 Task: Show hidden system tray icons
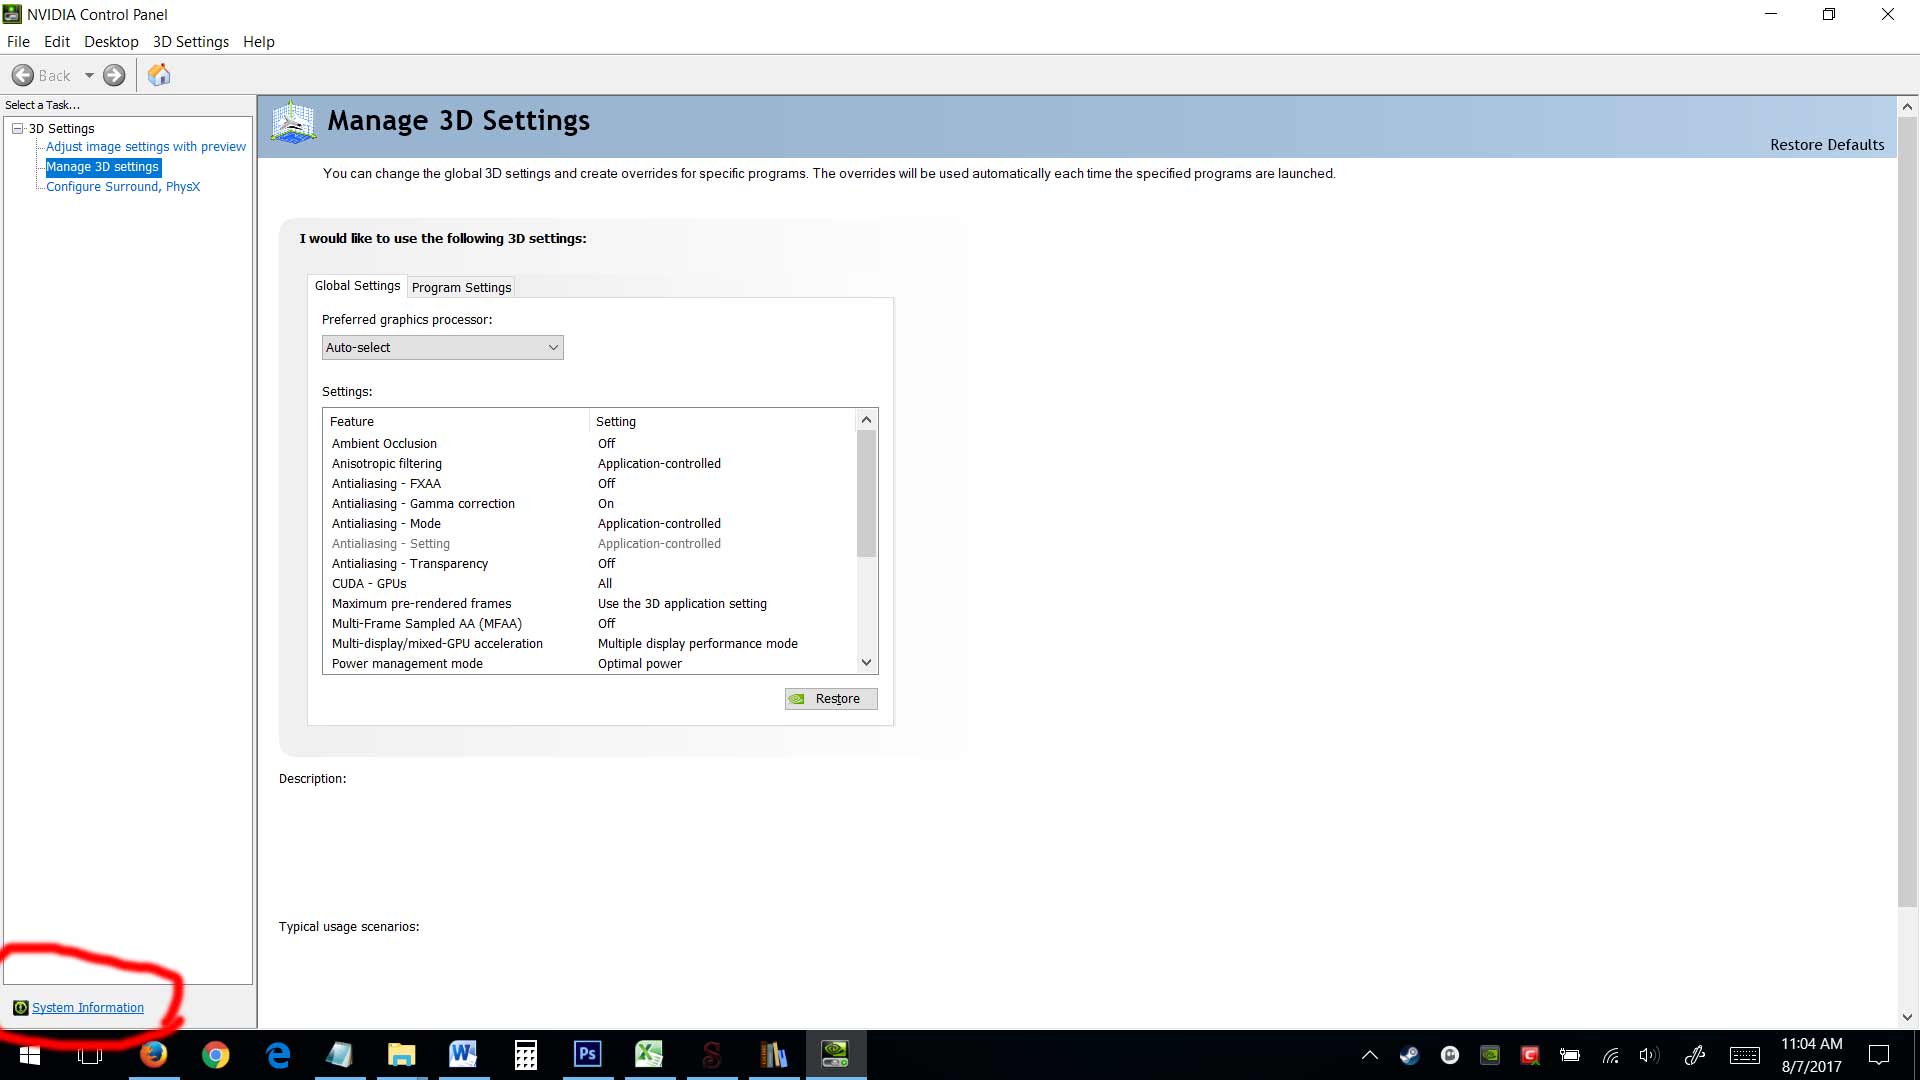tap(1370, 1055)
